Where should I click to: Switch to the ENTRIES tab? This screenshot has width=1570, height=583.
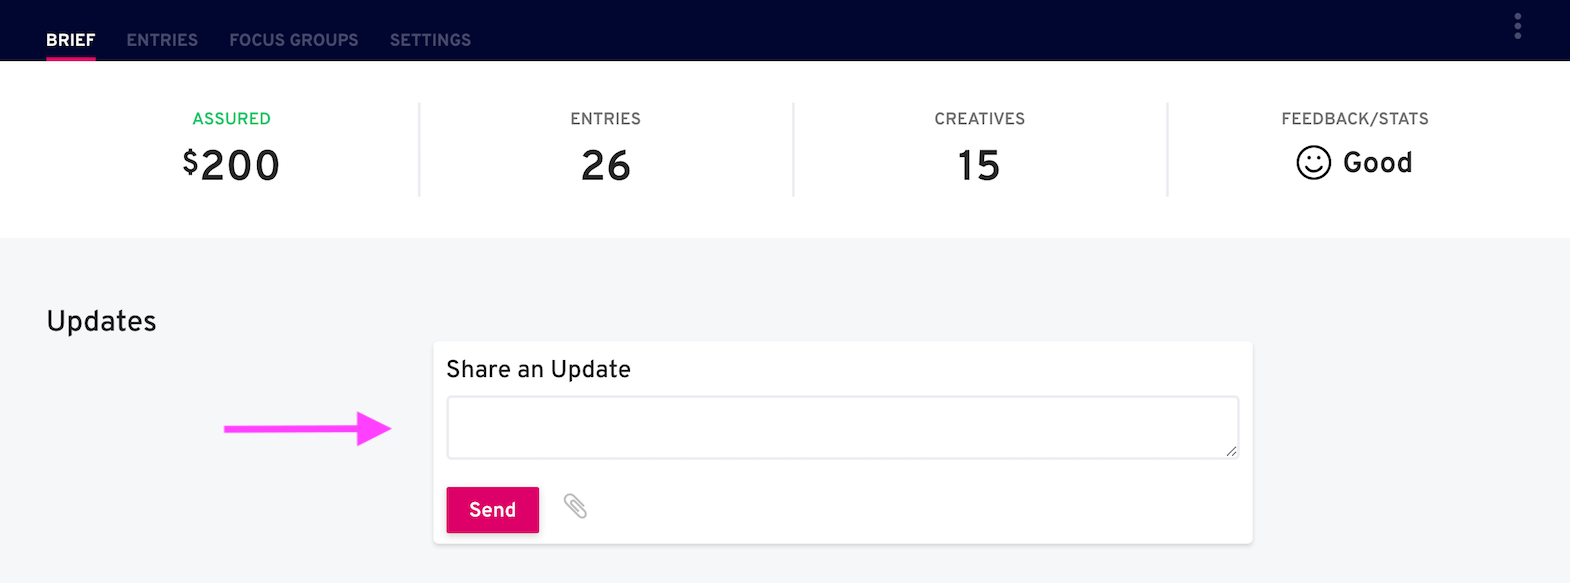click(161, 40)
